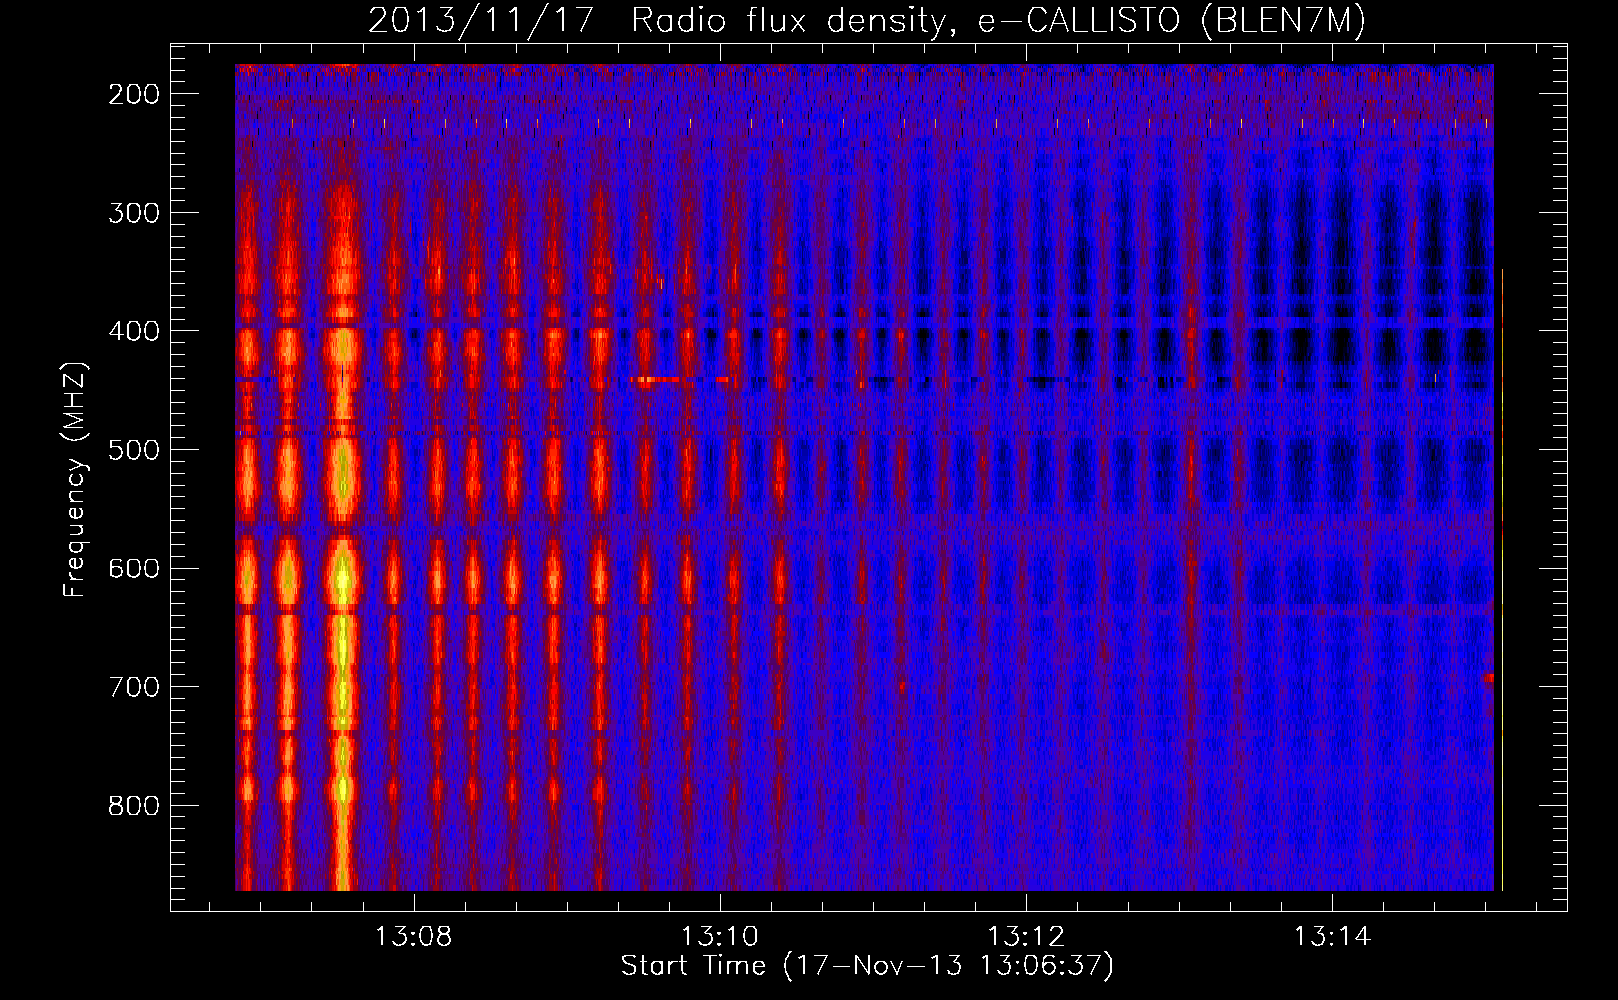1618x1000 pixels.
Task: Click the 300 frequency tick label
Action: [x=133, y=213]
